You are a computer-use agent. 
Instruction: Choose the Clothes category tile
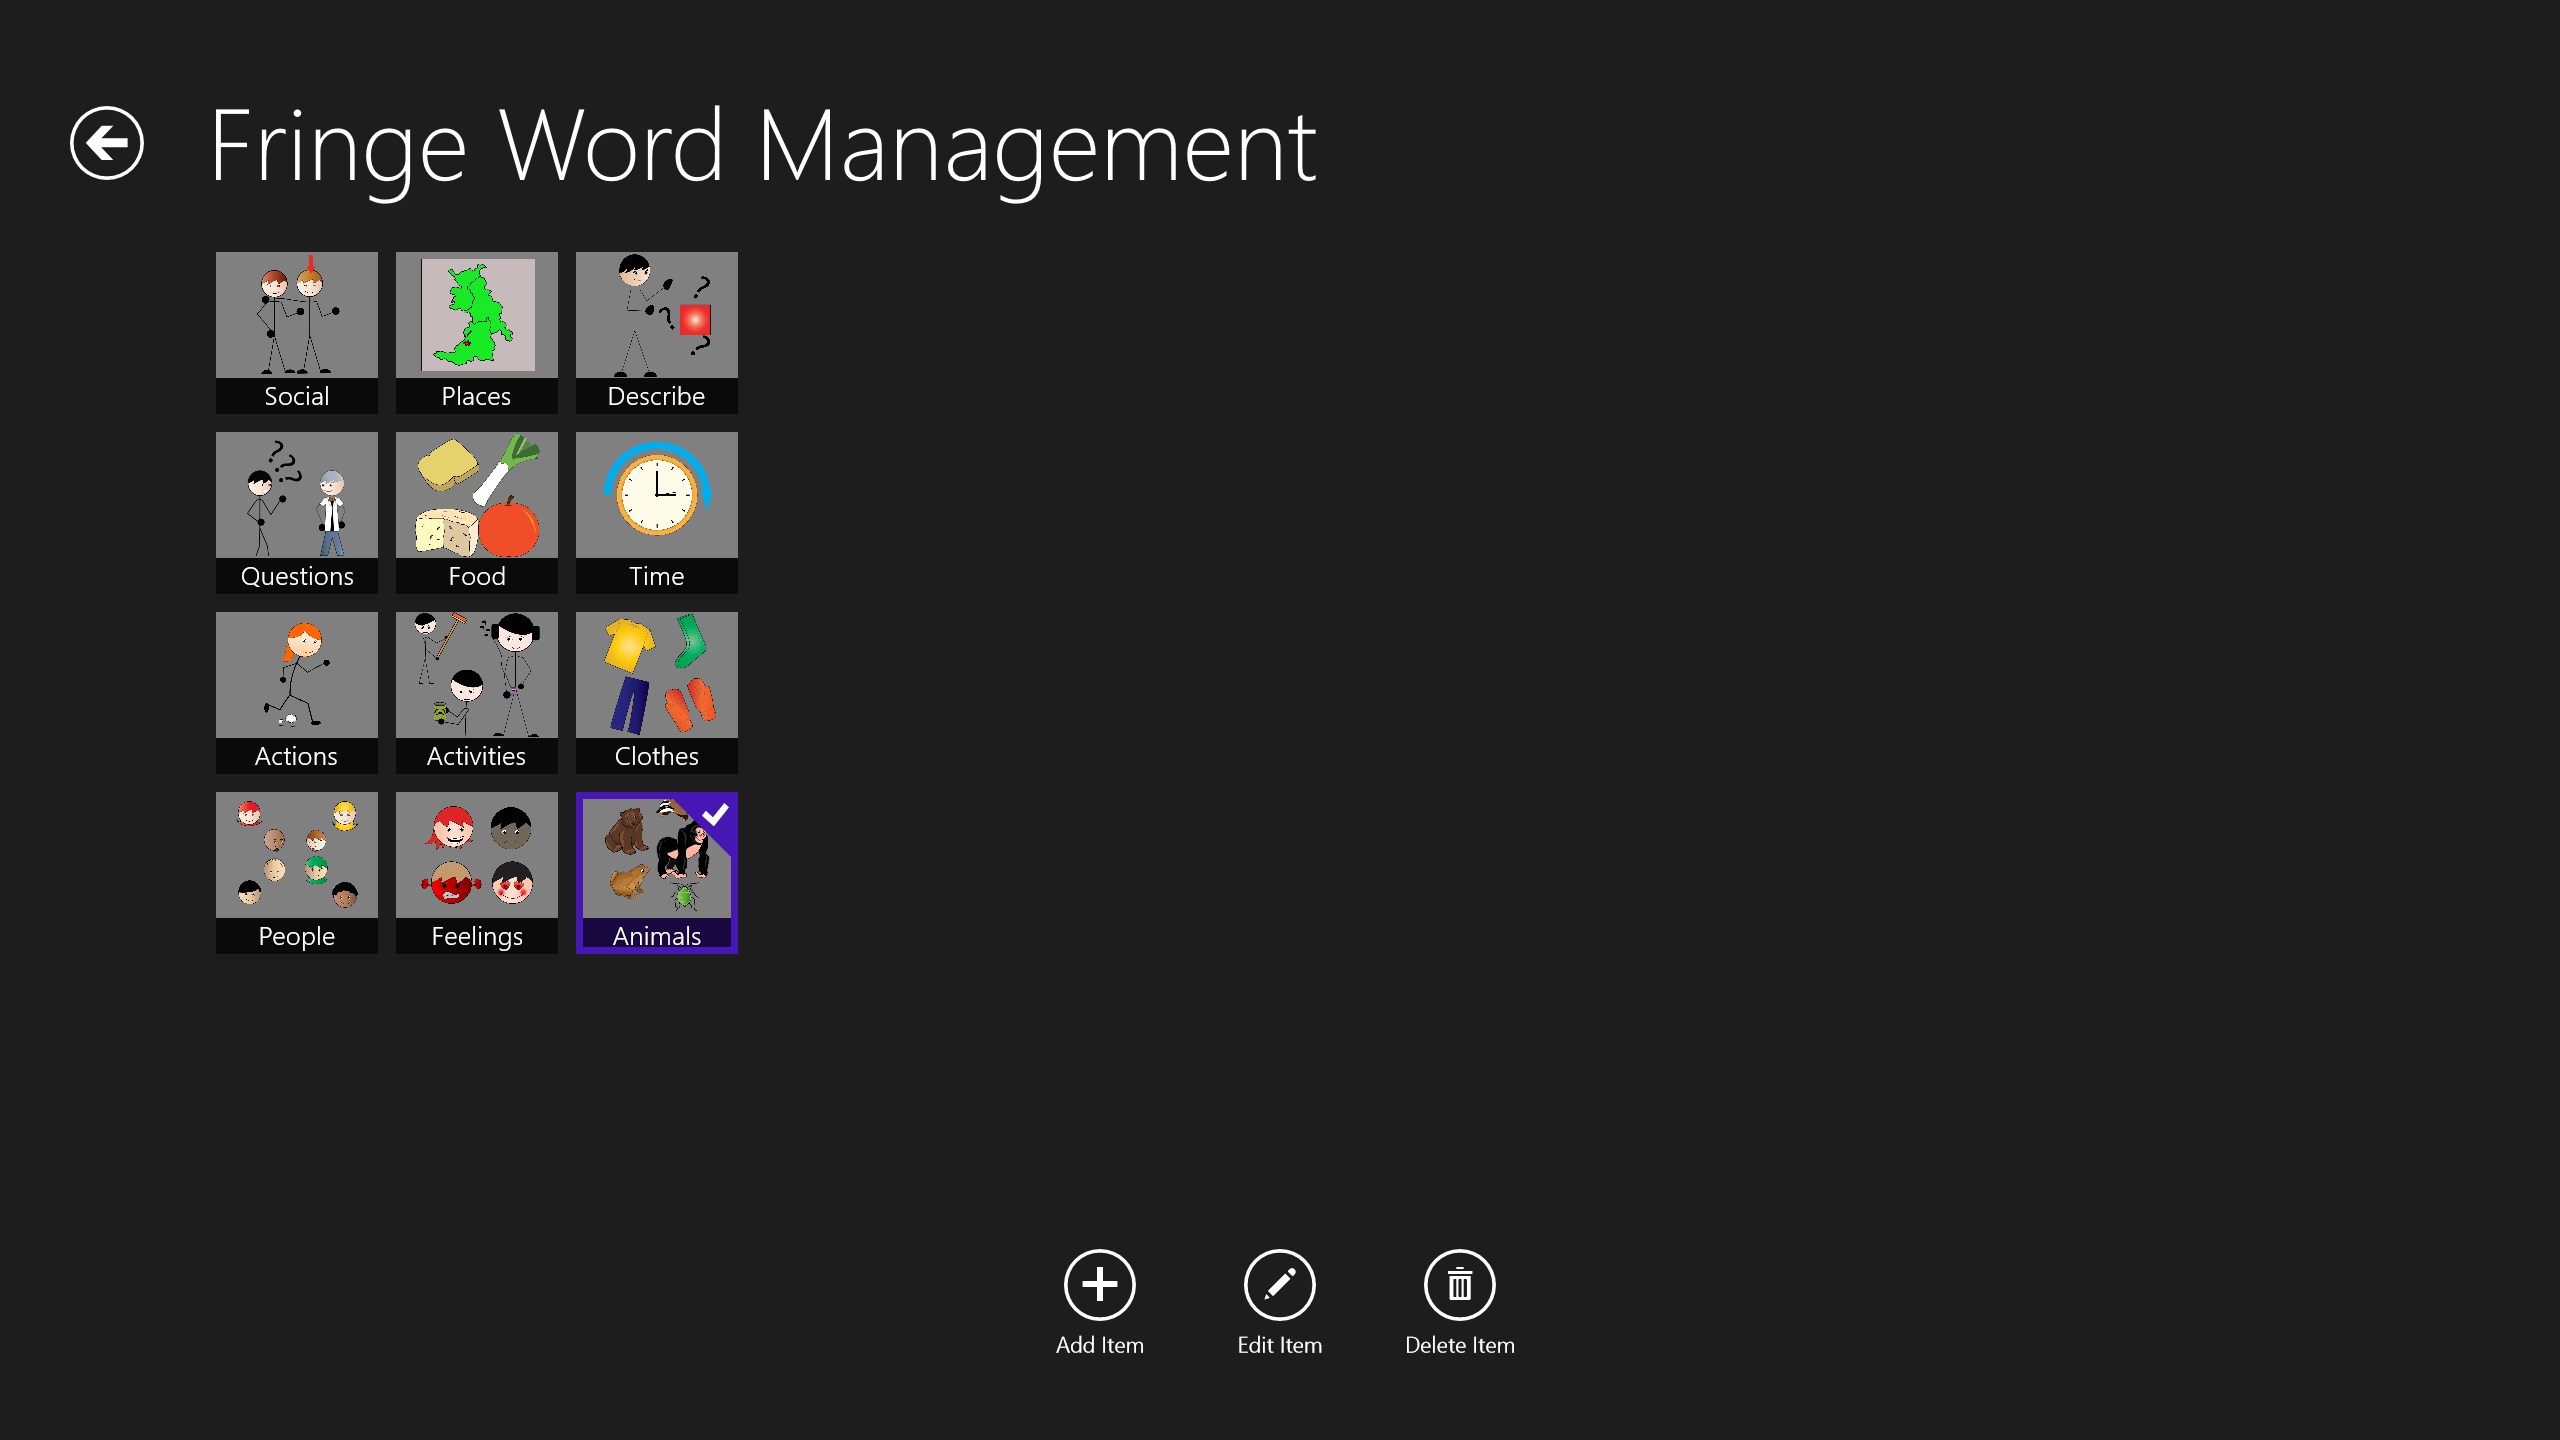(657, 692)
